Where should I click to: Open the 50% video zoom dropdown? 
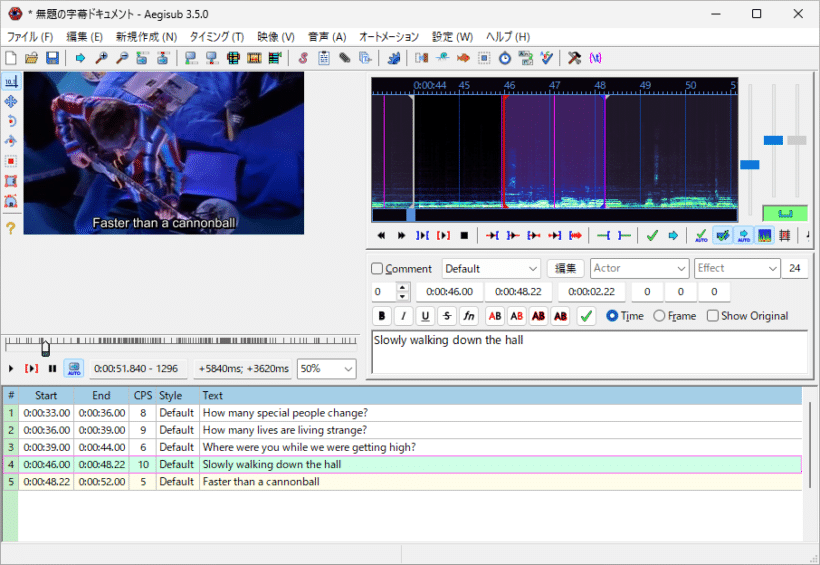[x=326, y=369]
